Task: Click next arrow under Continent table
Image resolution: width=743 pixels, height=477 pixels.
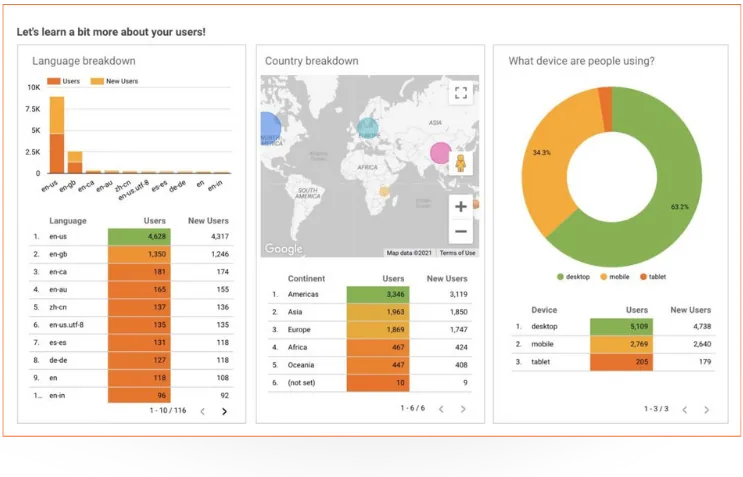Action: tap(463, 409)
